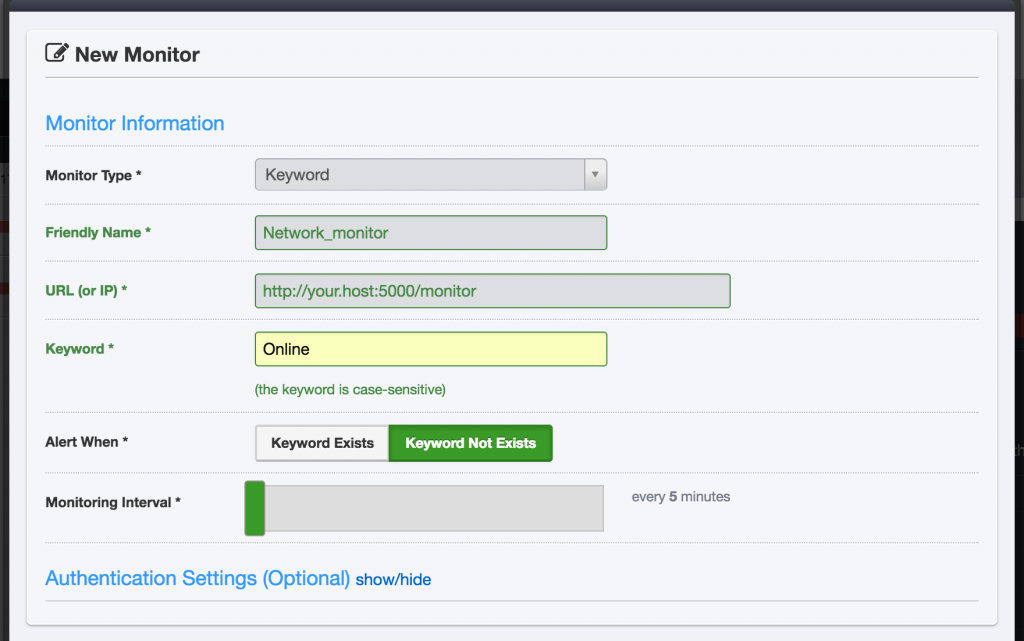Select the Keyword monitor type combo box
The width and height of the screenshot is (1024, 641).
[420, 175]
